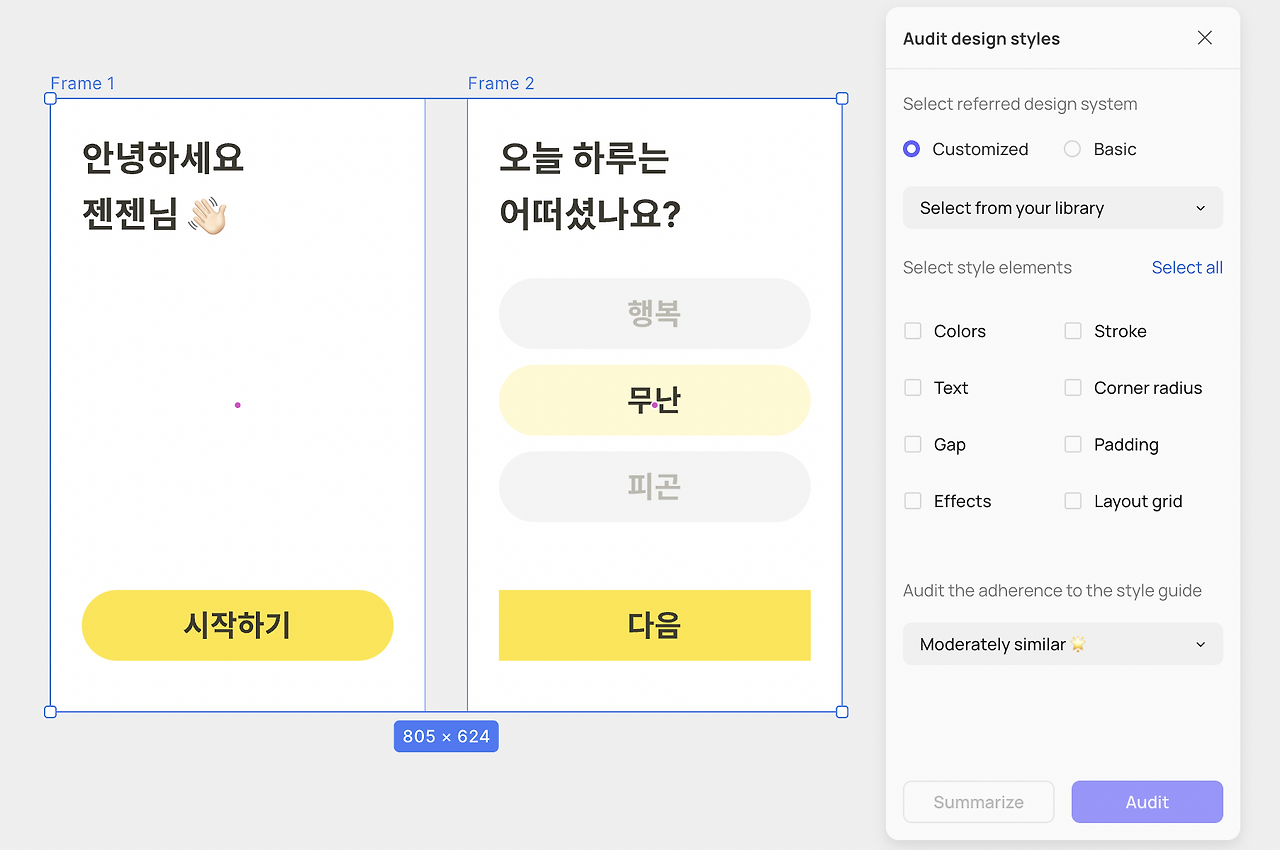Open the 'Select from your library' dropdown

pos(1062,207)
